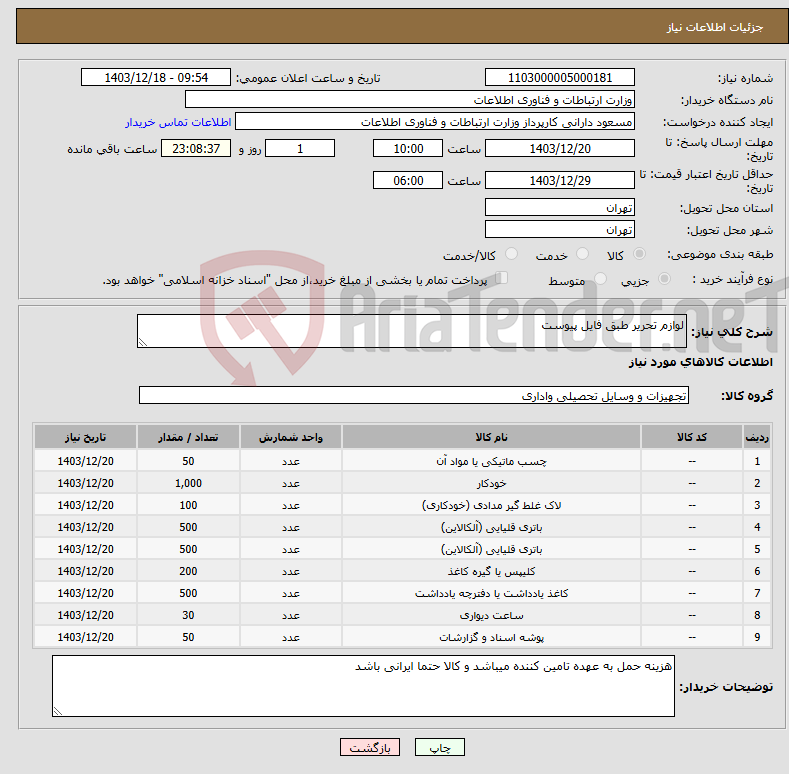
Task: Click the price validity time 06:00 field
Action: pos(408,180)
